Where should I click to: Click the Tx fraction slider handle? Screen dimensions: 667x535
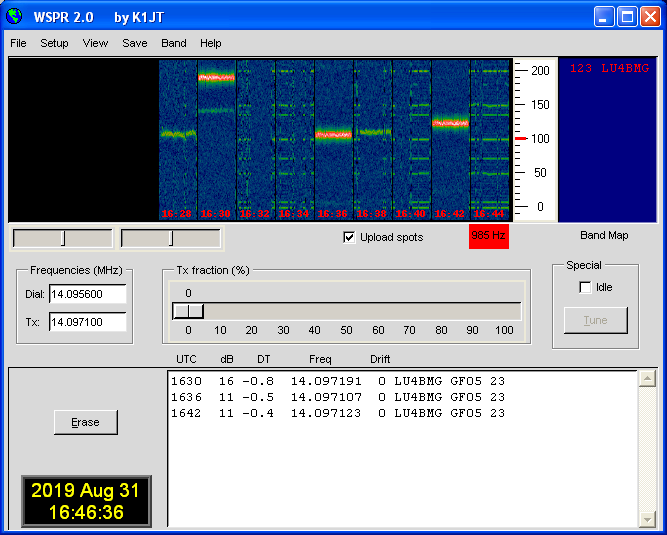click(x=188, y=311)
